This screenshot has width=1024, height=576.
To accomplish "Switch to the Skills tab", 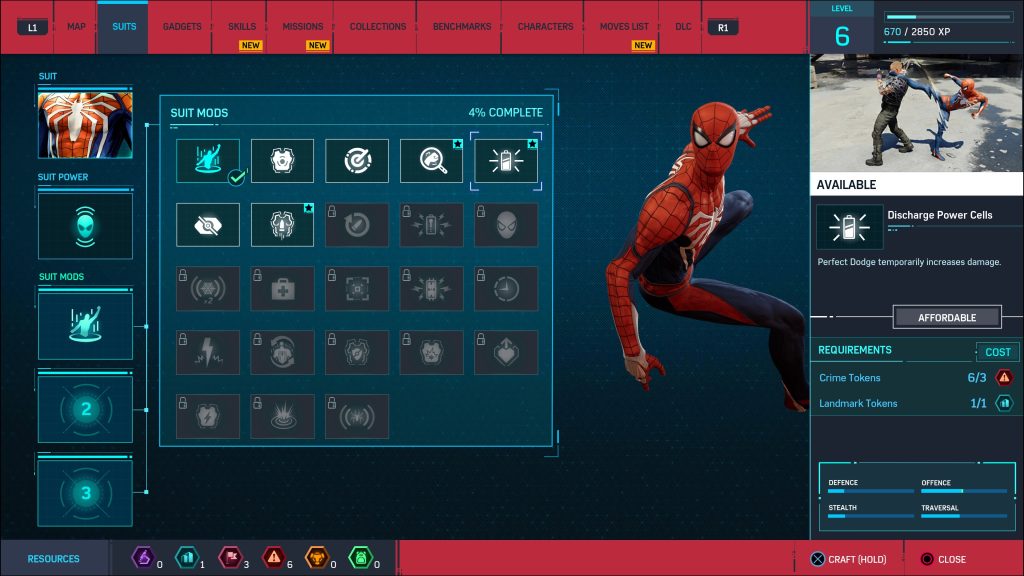I will [x=242, y=27].
